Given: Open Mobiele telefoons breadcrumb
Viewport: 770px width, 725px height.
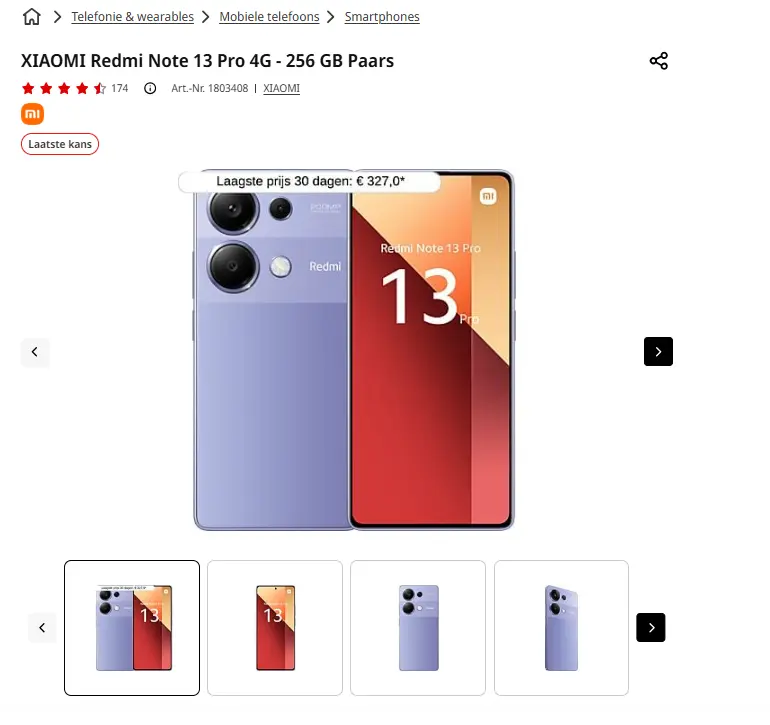Looking at the screenshot, I should [x=269, y=17].
